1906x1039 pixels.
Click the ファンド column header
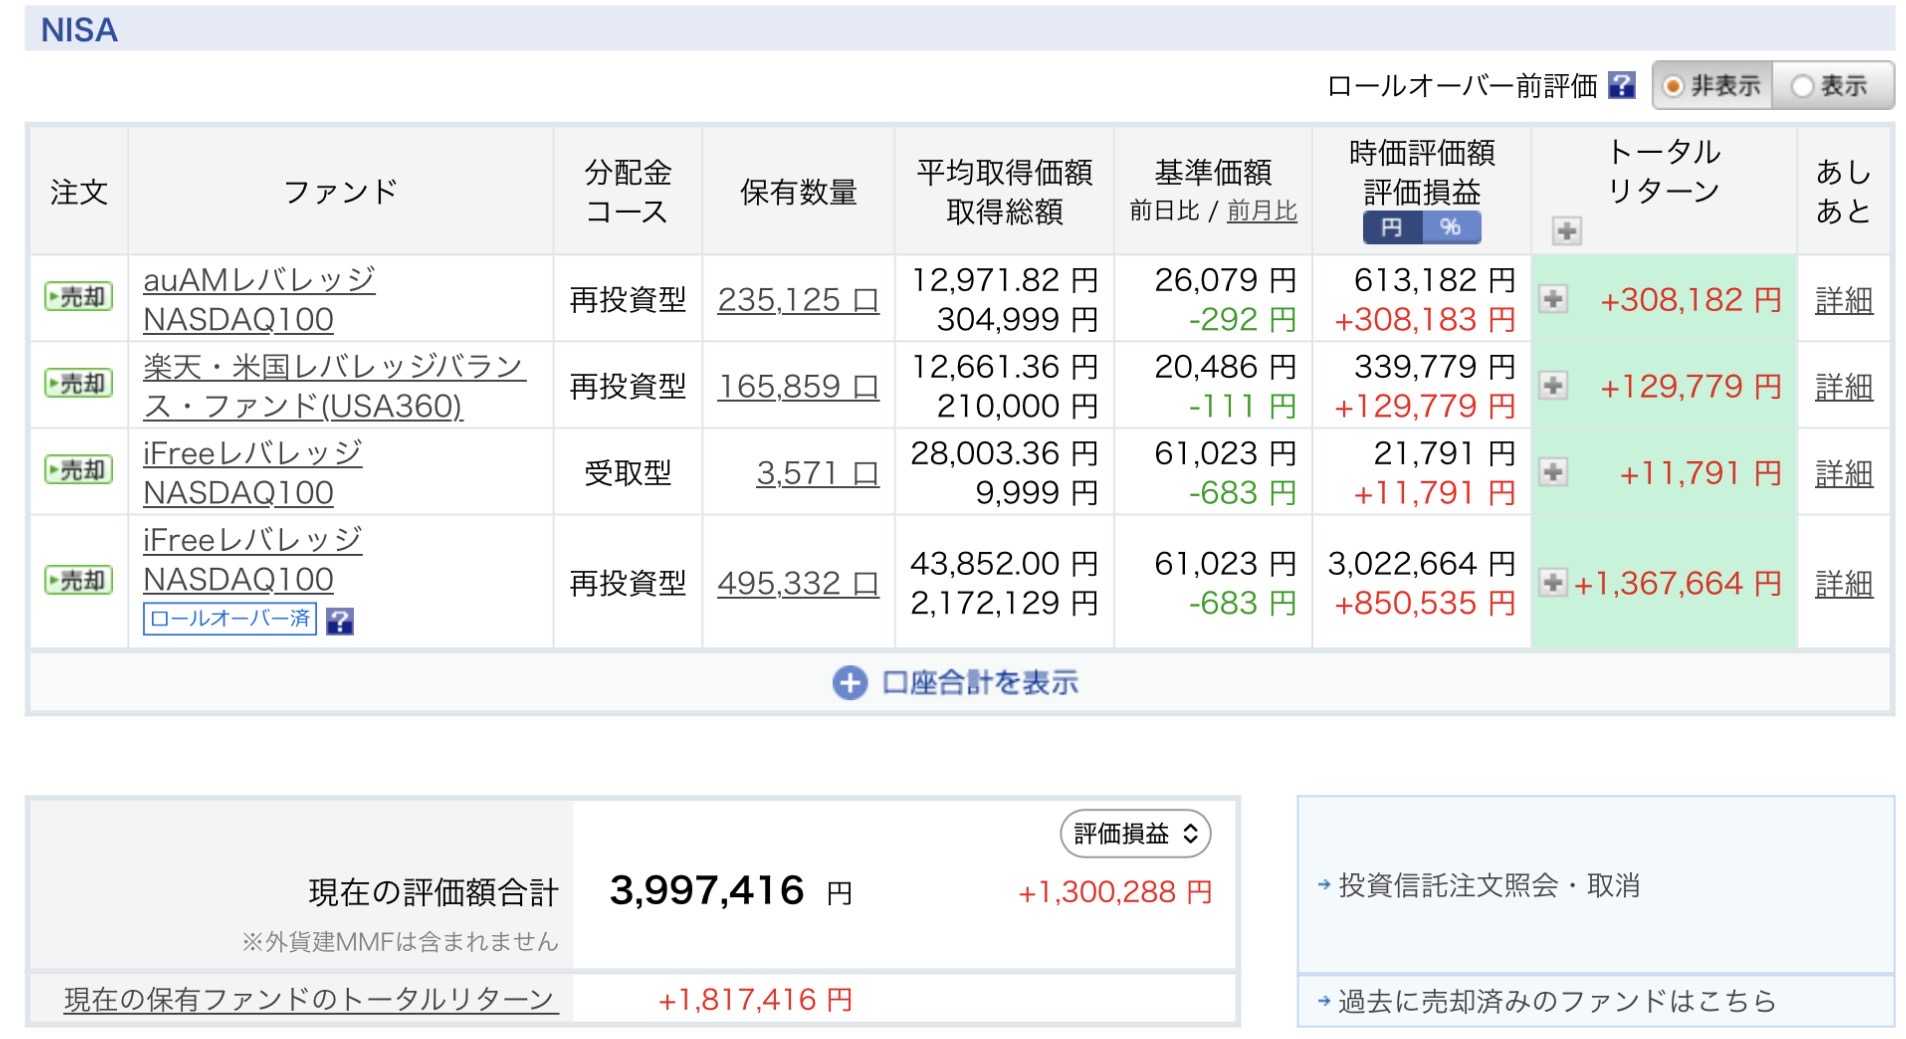coord(341,191)
